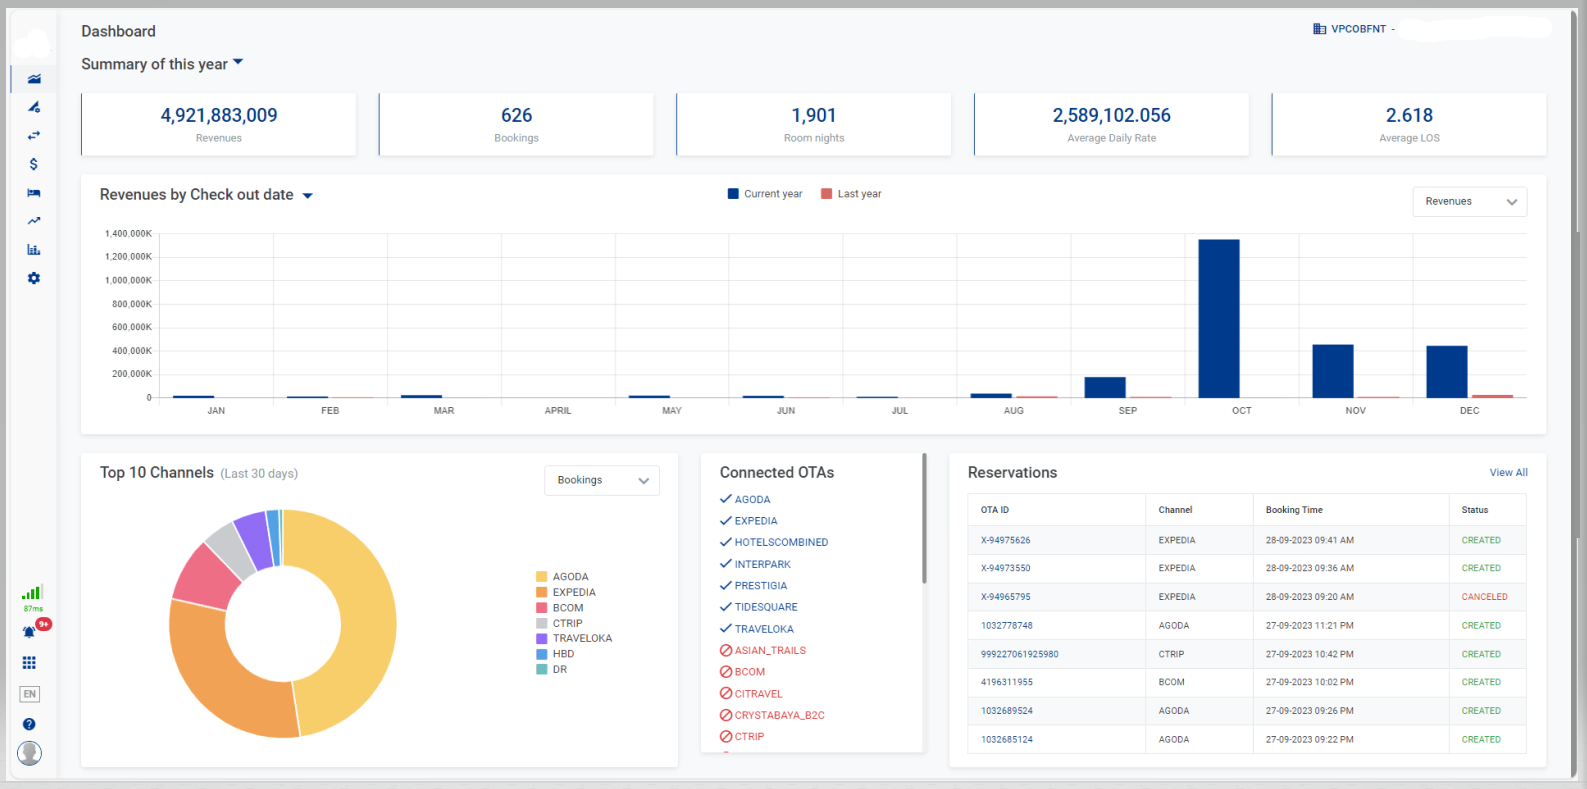
Task: Click the notification bell icon
Action: 30,632
